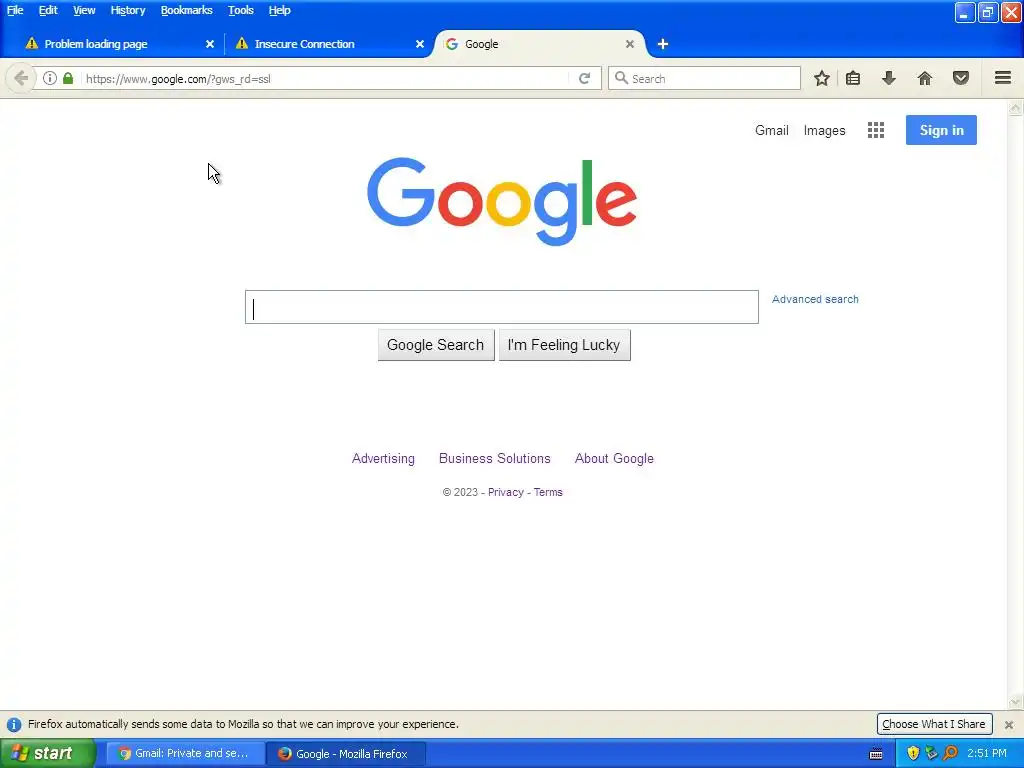Open Google apps grid icon

point(876,130)
